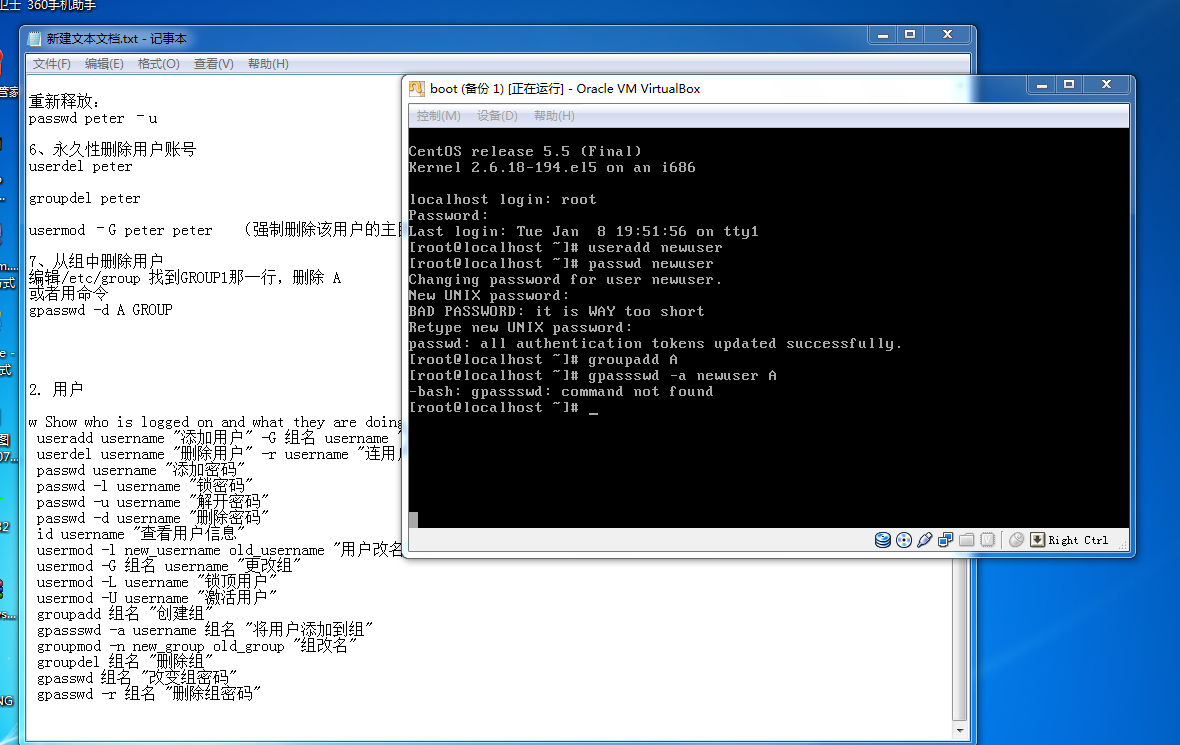Click the 'groupadd 组名' line in Notepad
Image resolution: width=1180 pixels, height=745 pixels.
pyautogui.click(x=125, y=613)
